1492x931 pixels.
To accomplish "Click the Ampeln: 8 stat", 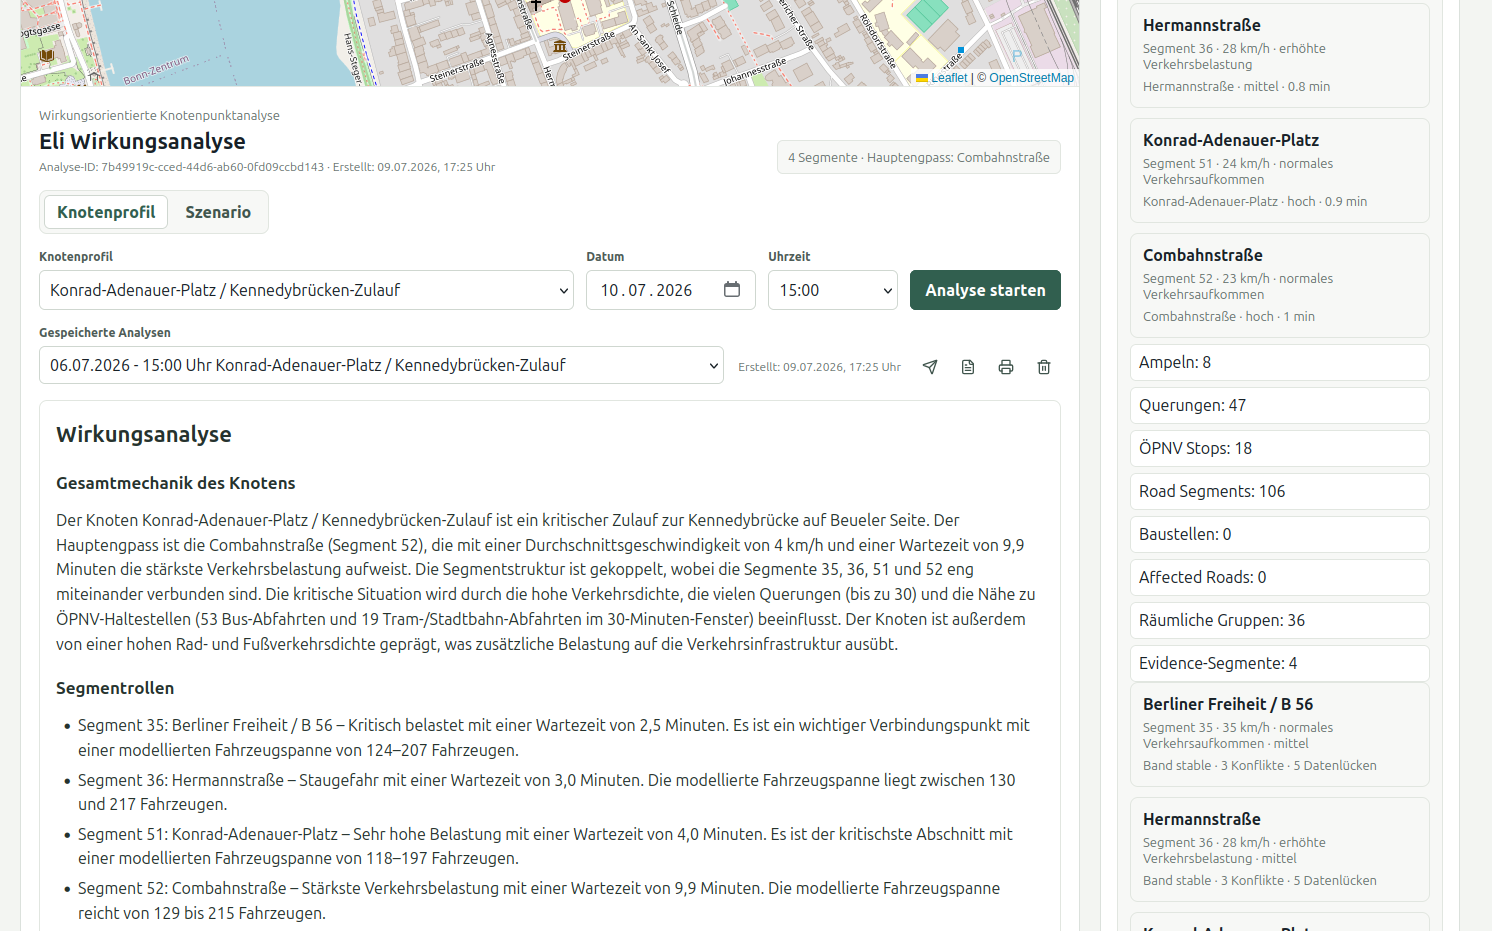I will coord(1280,362).
